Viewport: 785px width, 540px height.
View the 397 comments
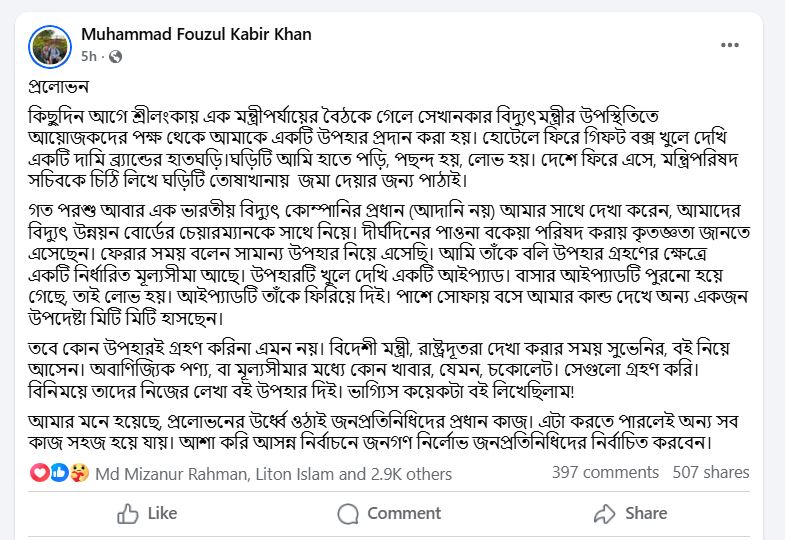point(604,472)
